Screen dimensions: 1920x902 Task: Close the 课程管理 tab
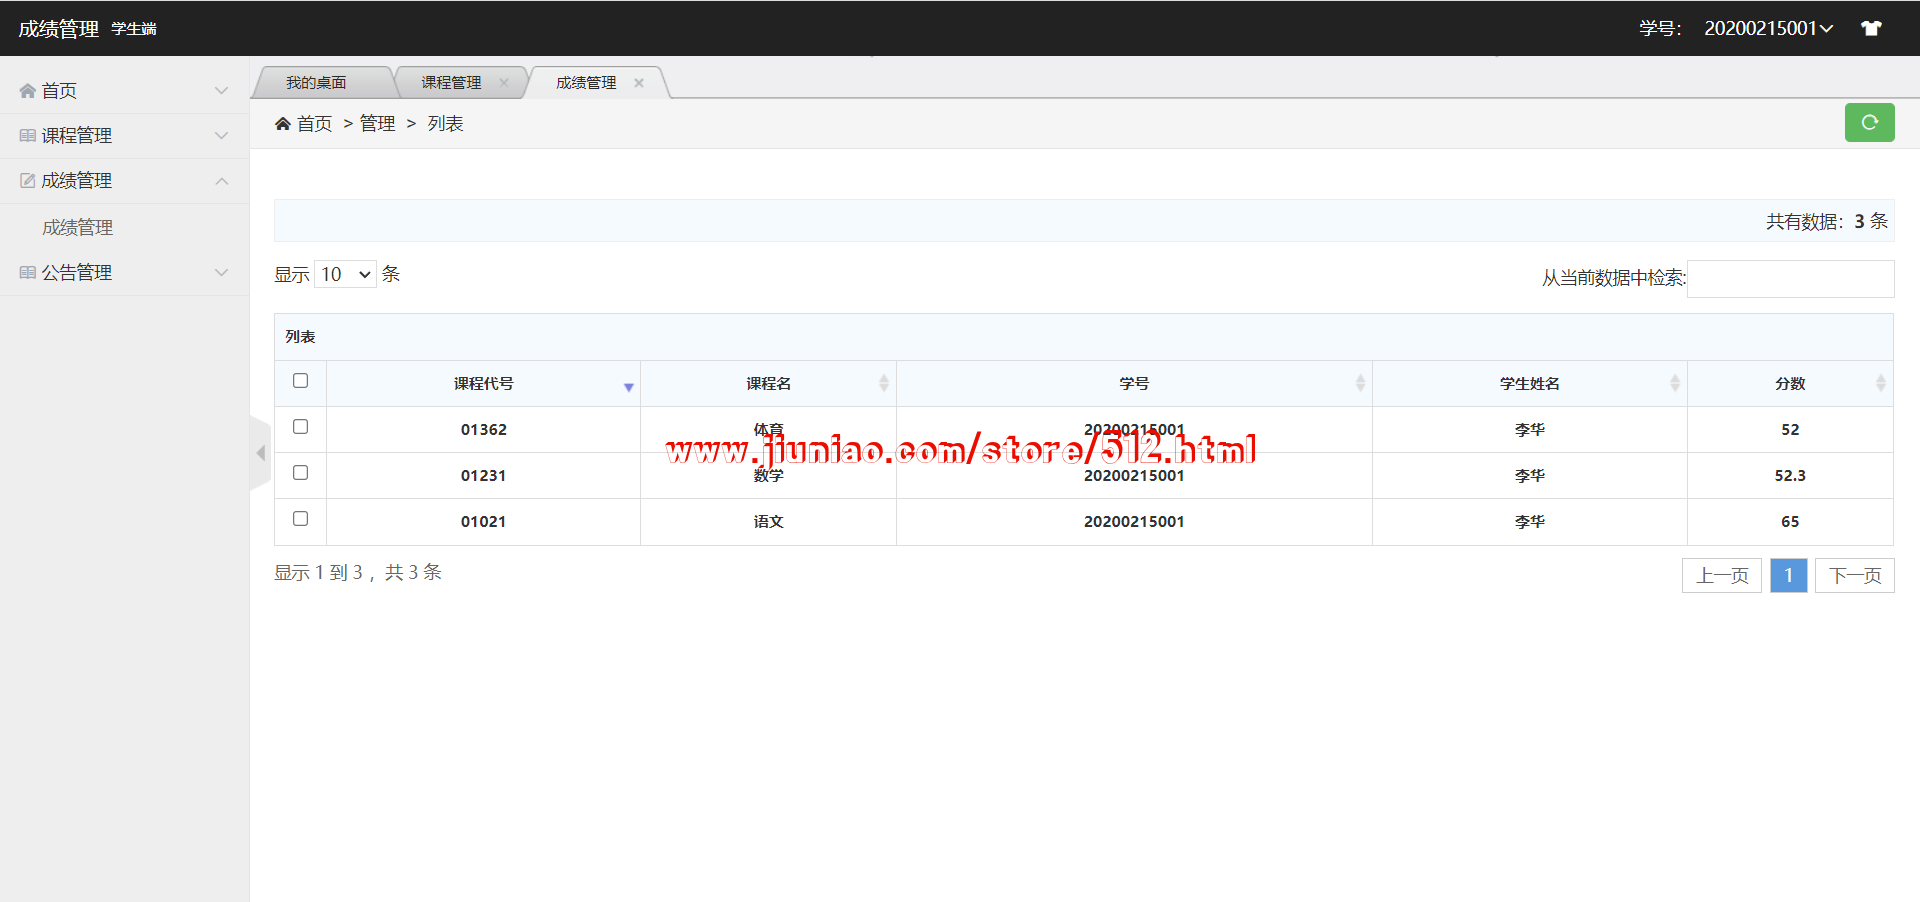point(504,83)
